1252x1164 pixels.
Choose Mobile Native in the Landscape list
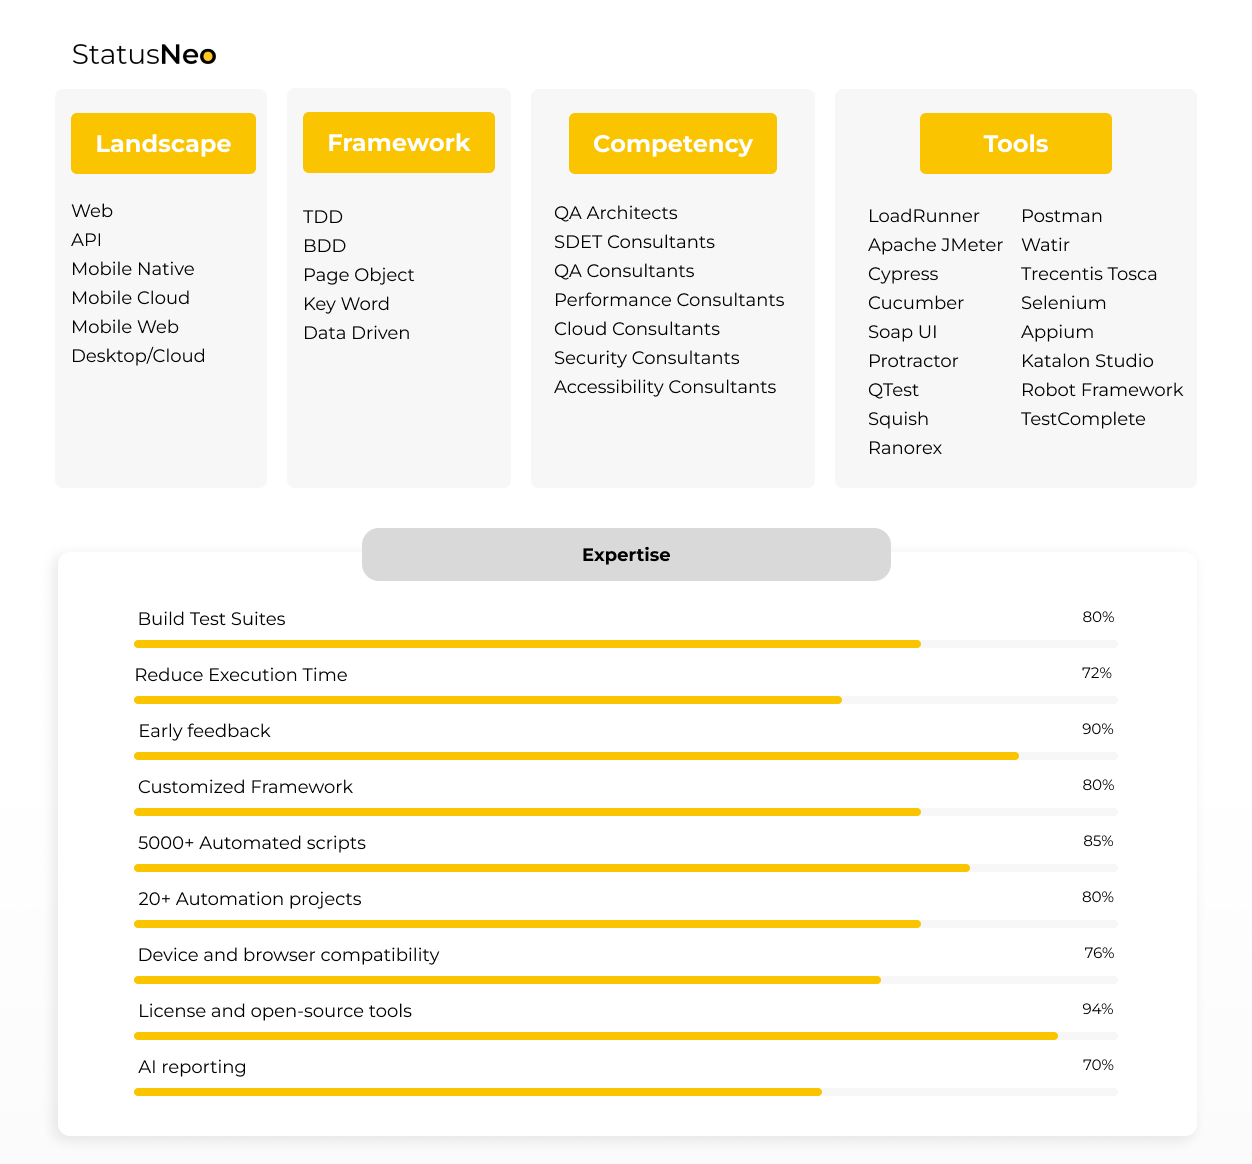tap(132, 269)
